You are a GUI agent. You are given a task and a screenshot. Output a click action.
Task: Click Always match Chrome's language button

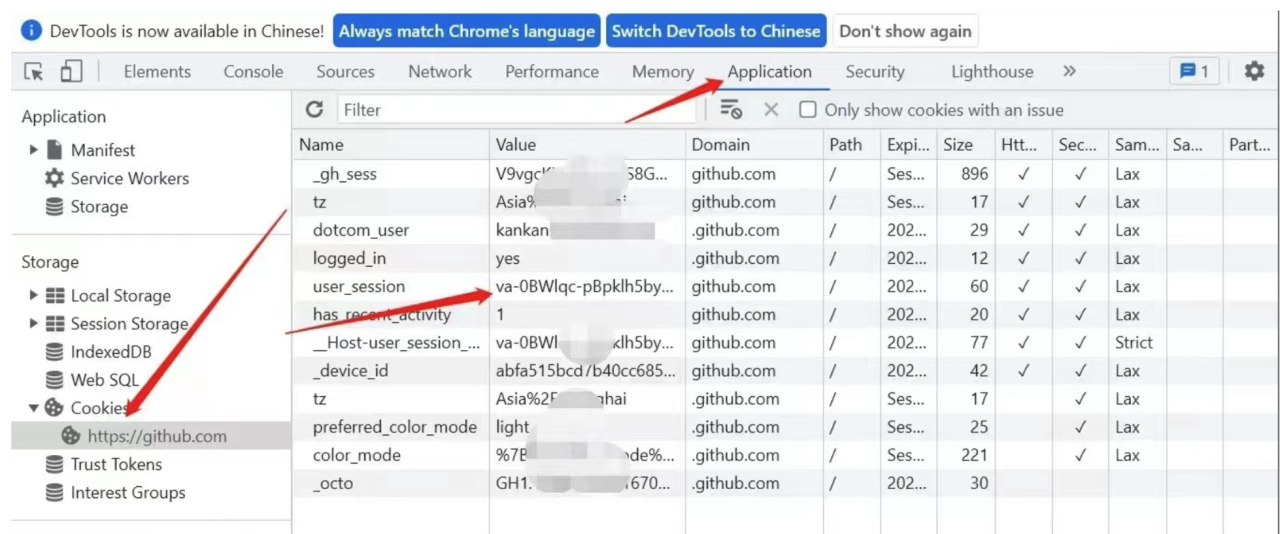click(x=466, y=31)
